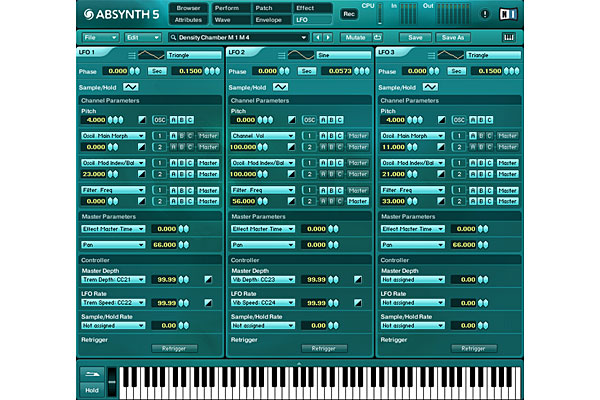The width and height of the screenshot is (600, 400).
Task: Click the panic exclamation mark icon
Action: (x=485, y=14)
